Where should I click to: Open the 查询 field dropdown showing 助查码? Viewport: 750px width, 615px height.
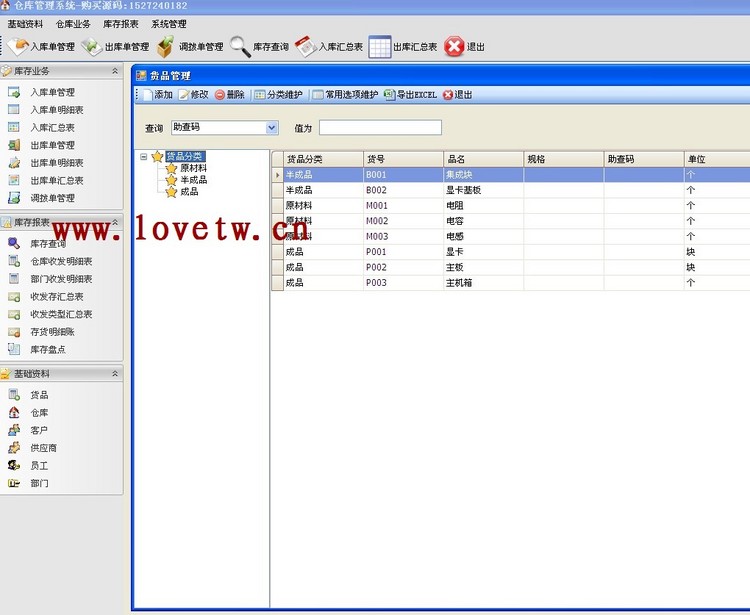click(x=272, y=128)
